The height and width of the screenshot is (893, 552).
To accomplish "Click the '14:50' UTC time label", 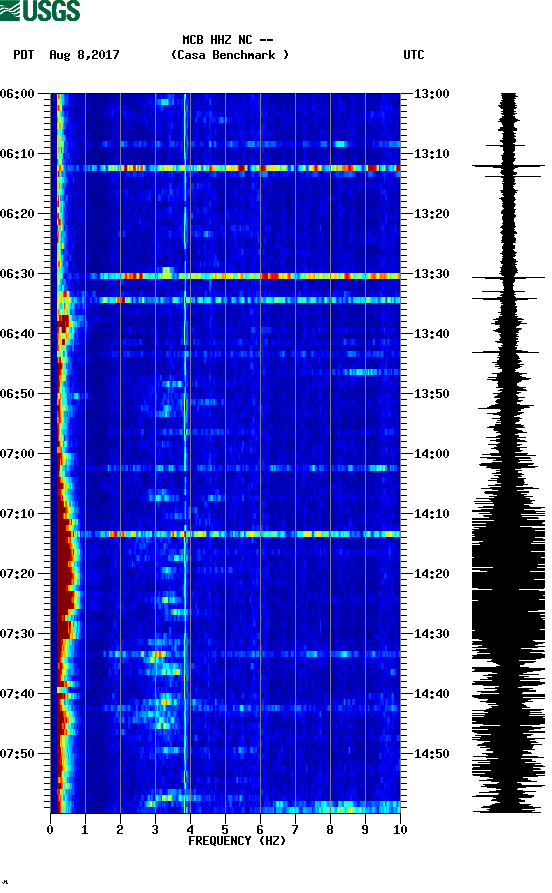I will click(x=431, y=753).
